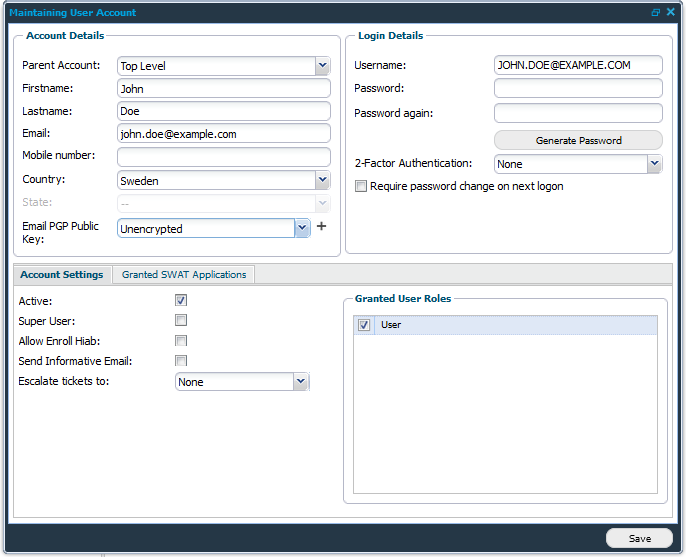686x557 pixels.
Task: Focus the Password input field
Action: 578,88
